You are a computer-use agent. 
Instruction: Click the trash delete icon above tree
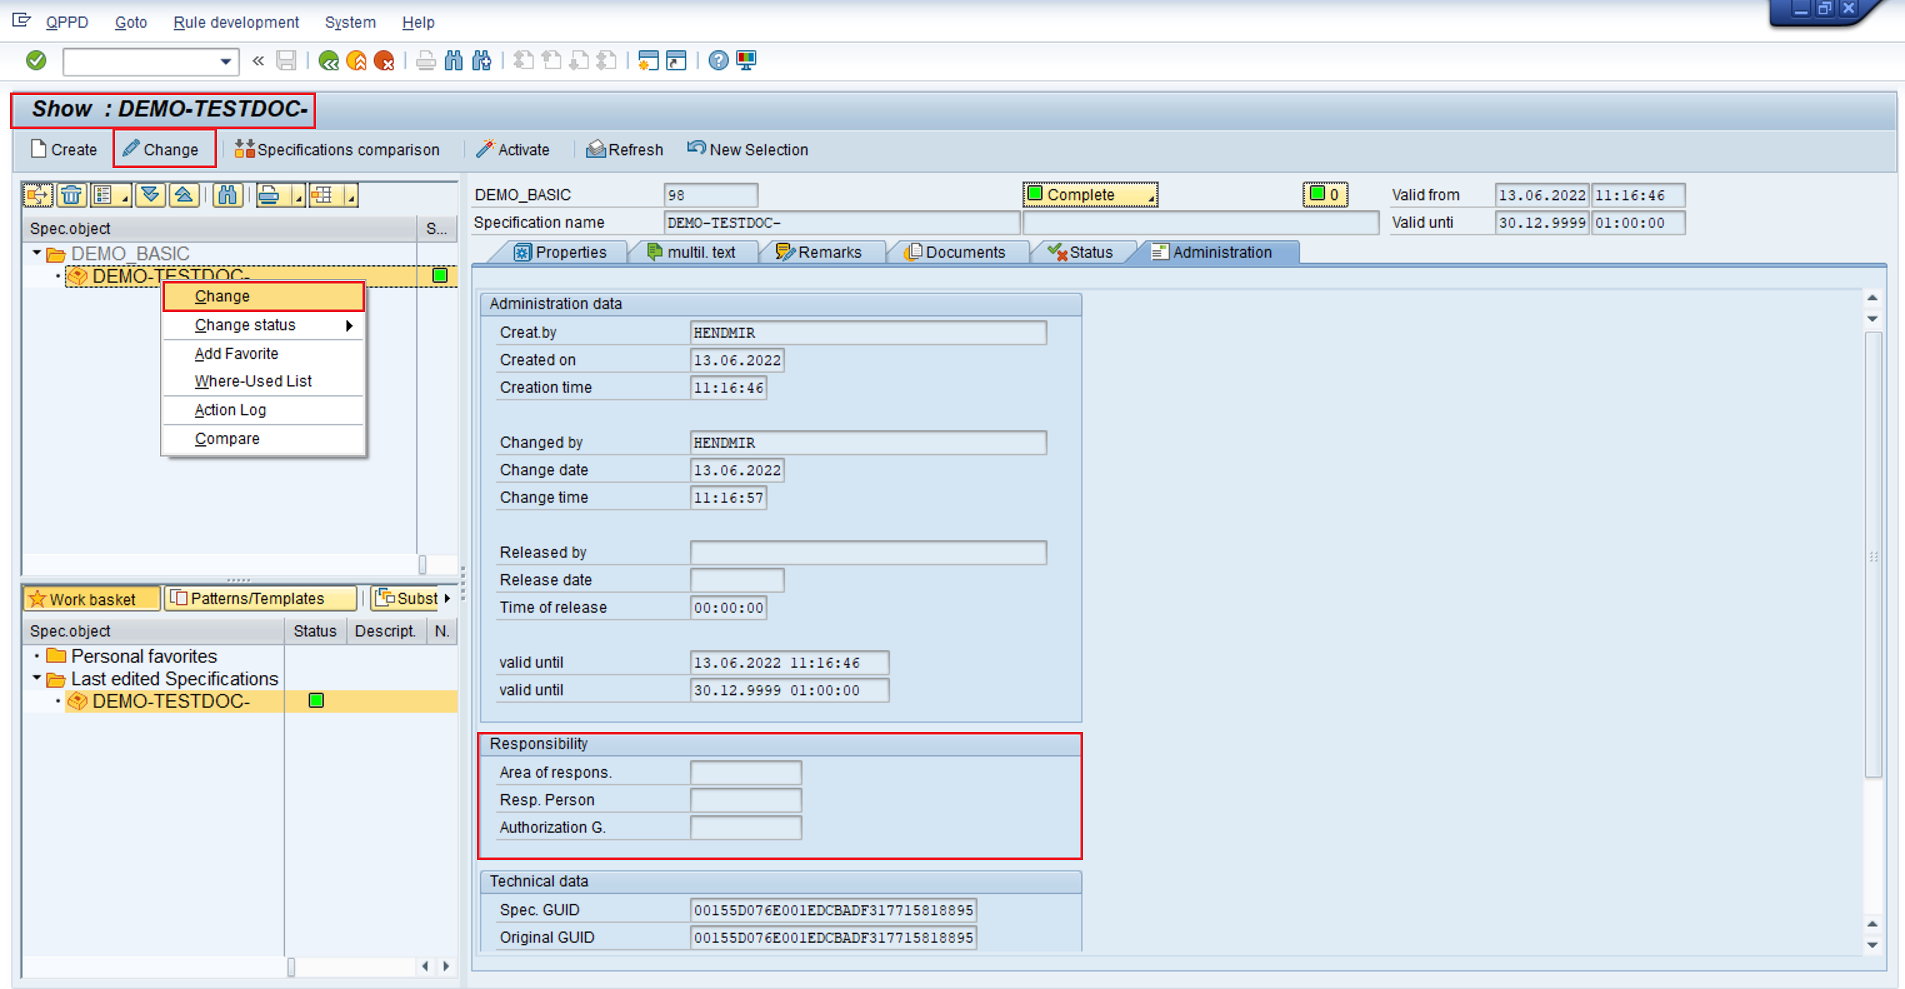(71, 195)
